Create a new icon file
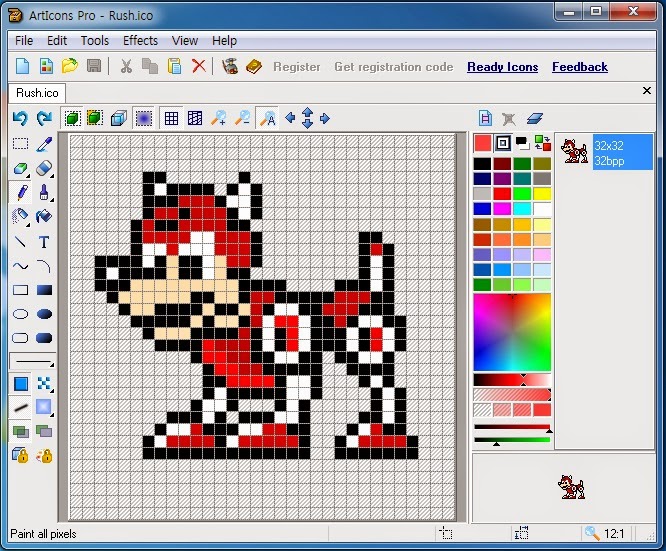Screen dimensions: 666x551 coord(22,66)
